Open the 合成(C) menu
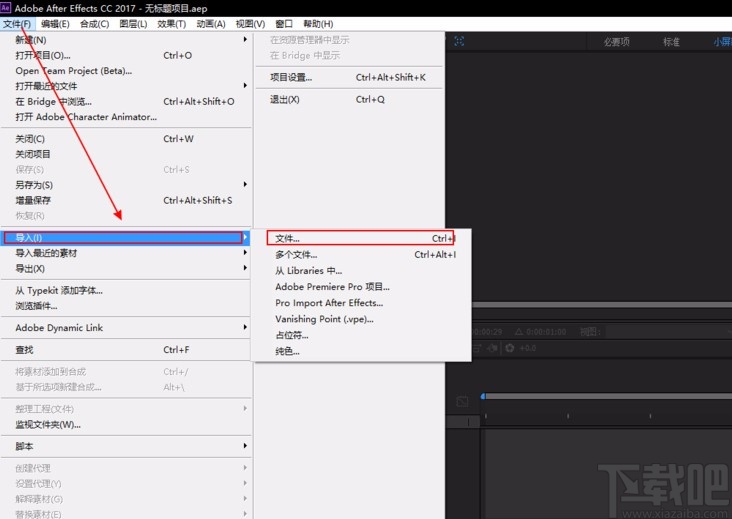732x519 pixels. point(94,24)
